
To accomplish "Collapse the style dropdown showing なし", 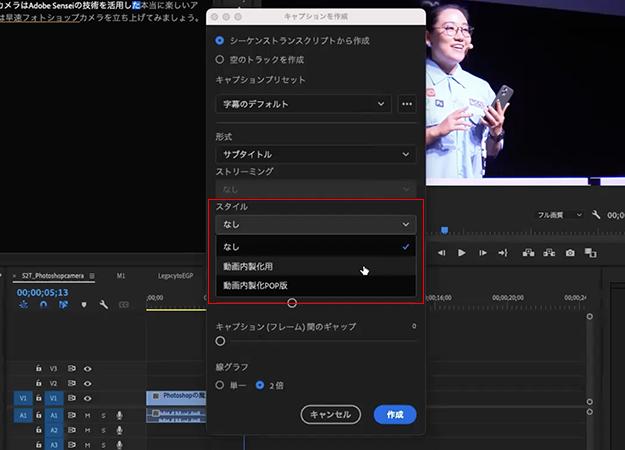I will 316,224.
